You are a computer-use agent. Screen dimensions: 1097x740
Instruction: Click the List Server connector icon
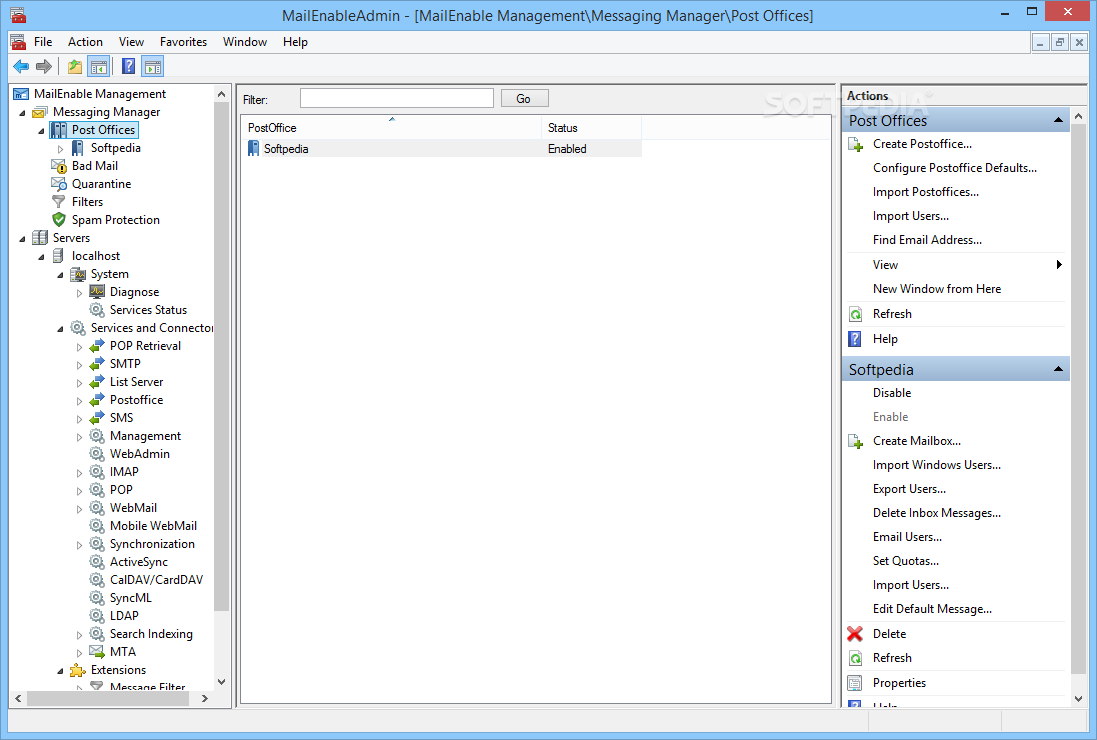[x=97, y=382]
